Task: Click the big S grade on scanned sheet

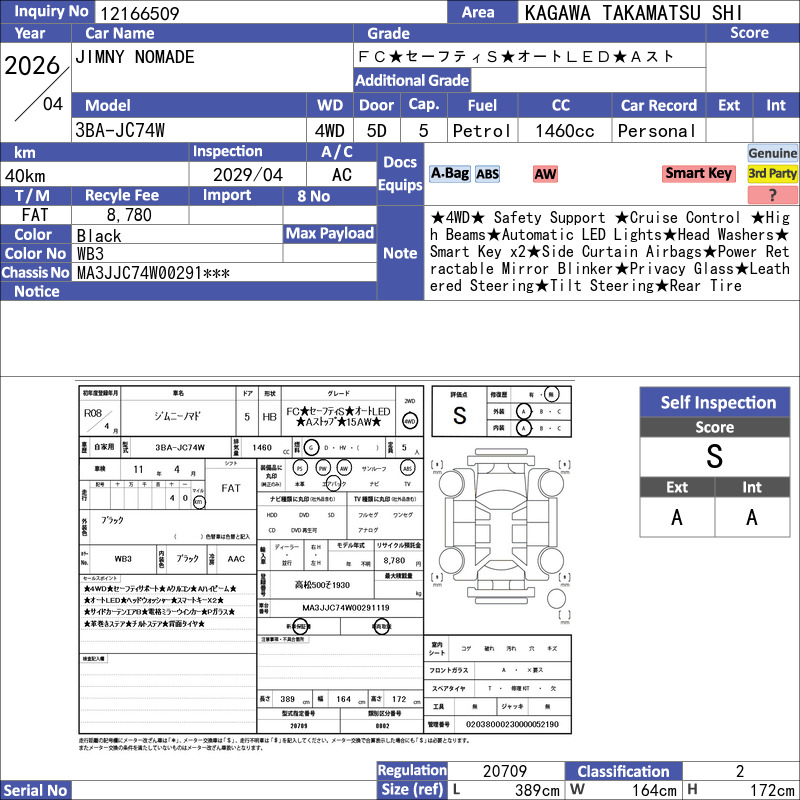Action: point(459,416)
